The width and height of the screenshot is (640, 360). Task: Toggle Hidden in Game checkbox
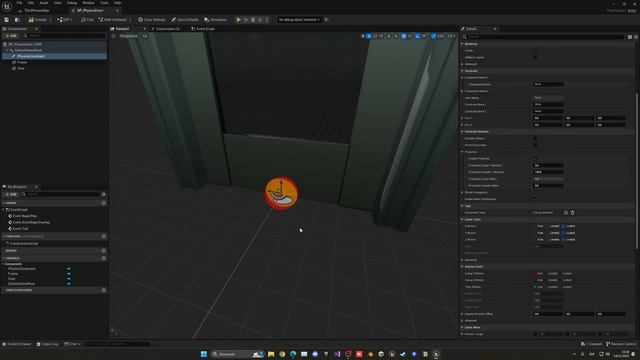point(535,58)
